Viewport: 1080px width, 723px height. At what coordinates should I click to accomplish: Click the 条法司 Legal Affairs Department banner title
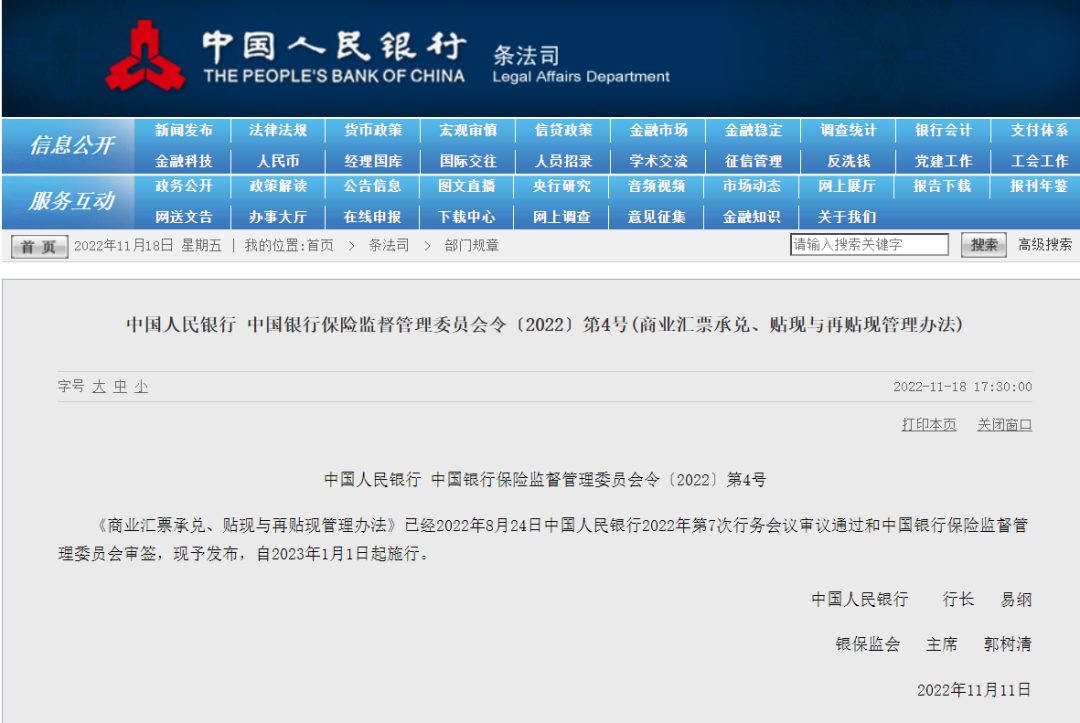click(x=581, y=64)
